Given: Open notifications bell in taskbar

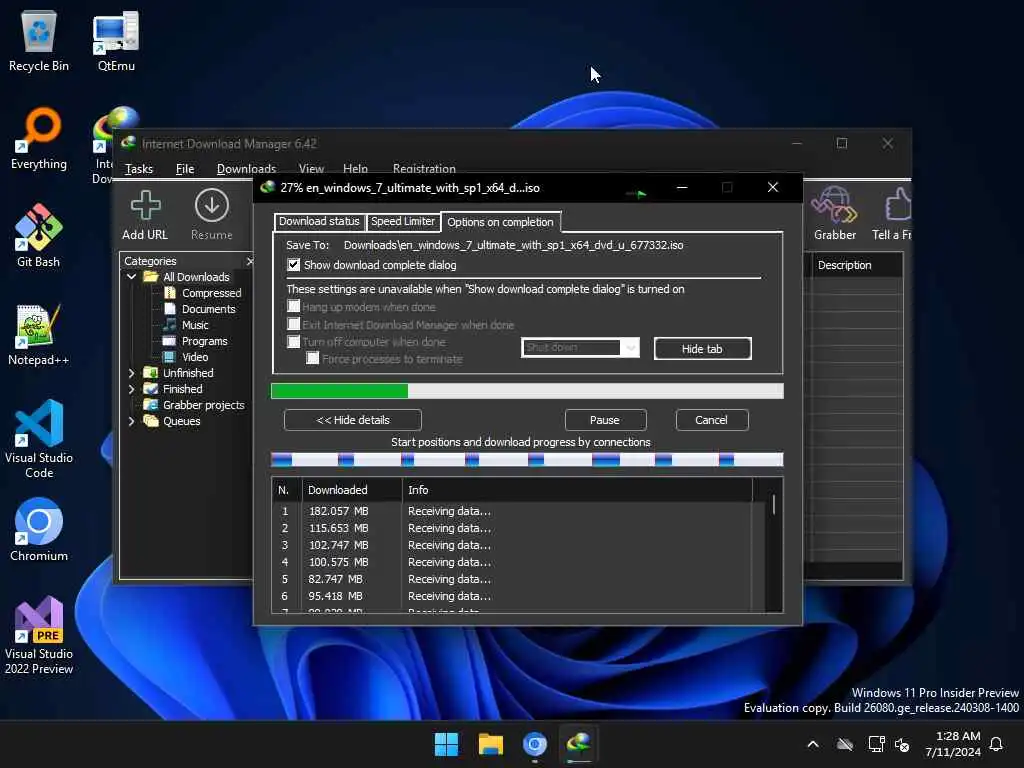Looking at the screenshot, I should 997,744.
